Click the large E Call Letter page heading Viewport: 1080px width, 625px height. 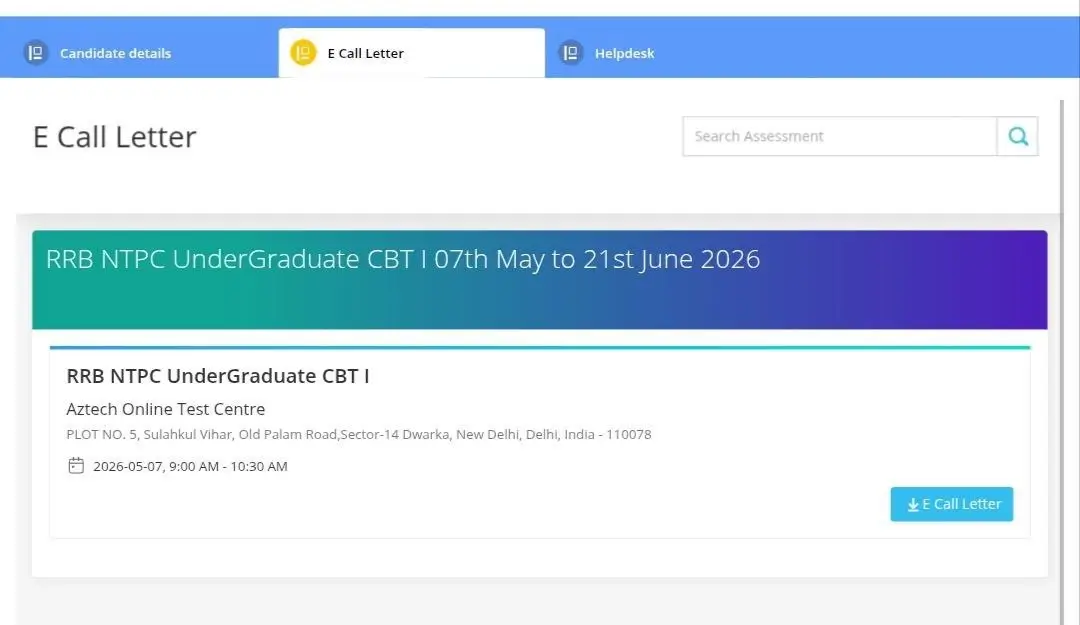pyautogui.click(x=114, y=137)
